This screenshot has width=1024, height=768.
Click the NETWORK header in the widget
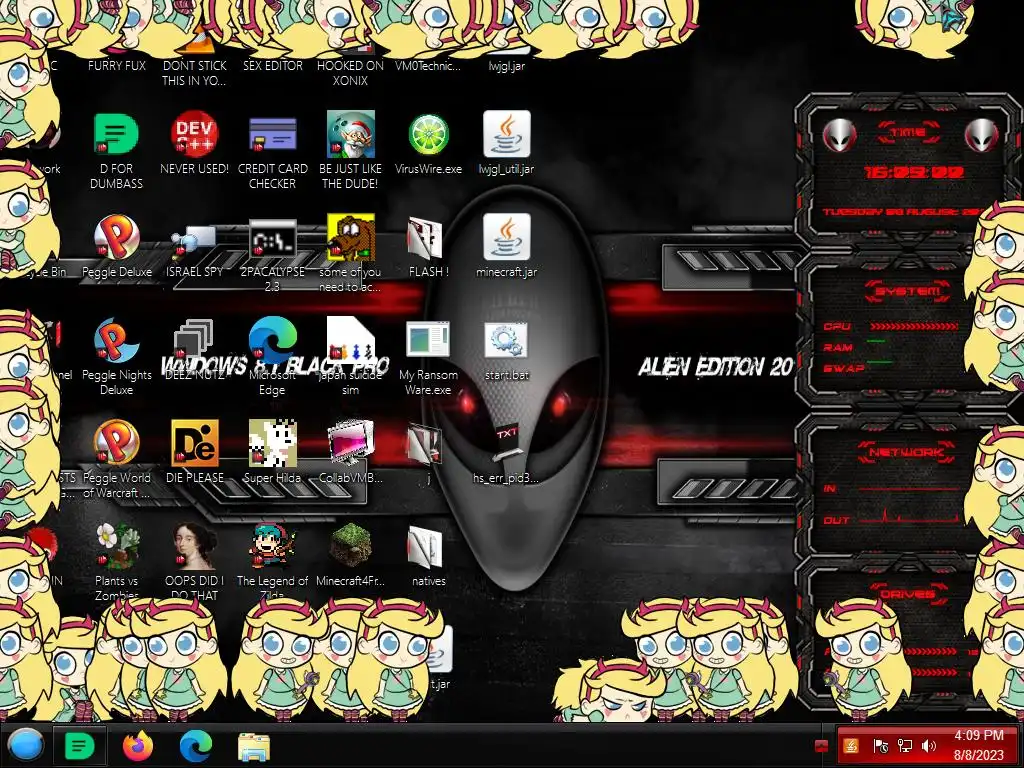point(906,452)
